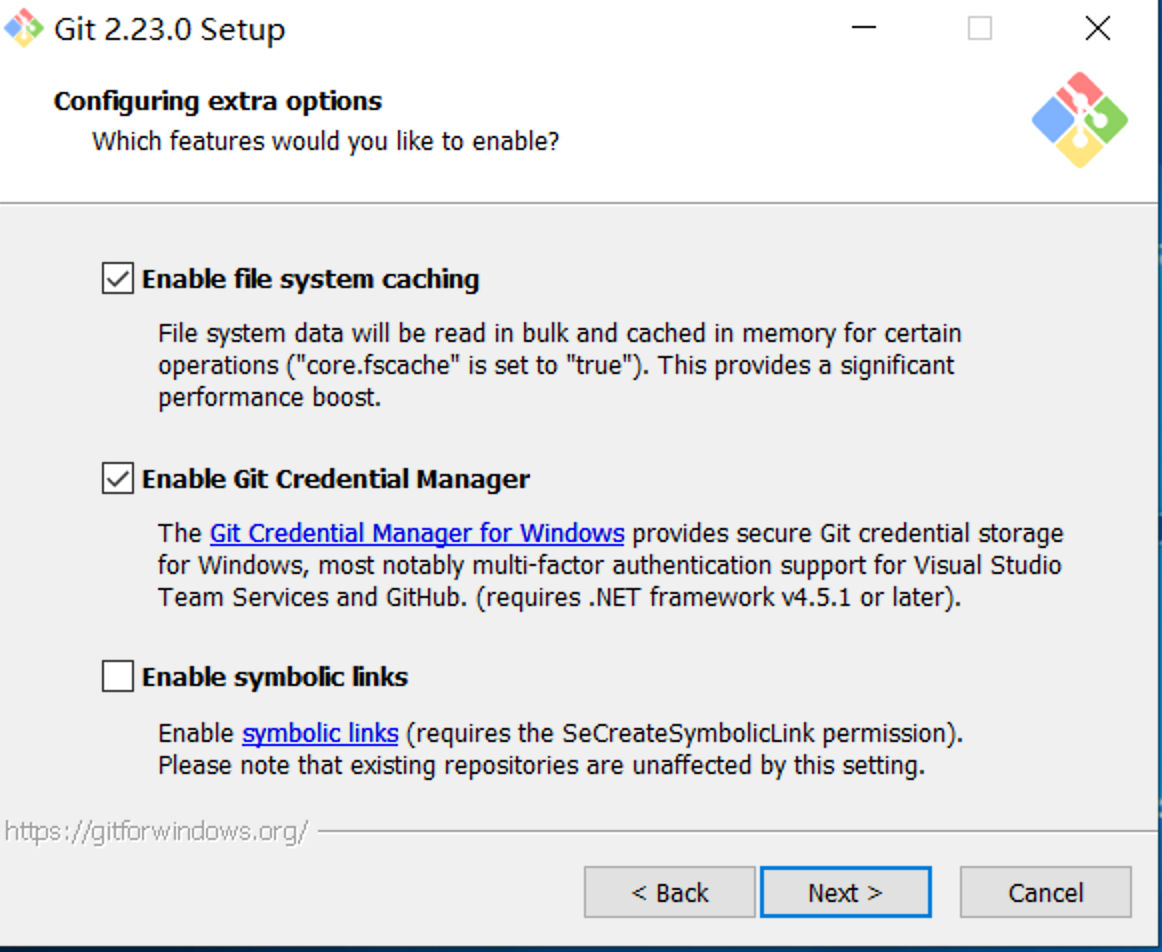Cancel the Git installation

click(x=1045, y=892)
